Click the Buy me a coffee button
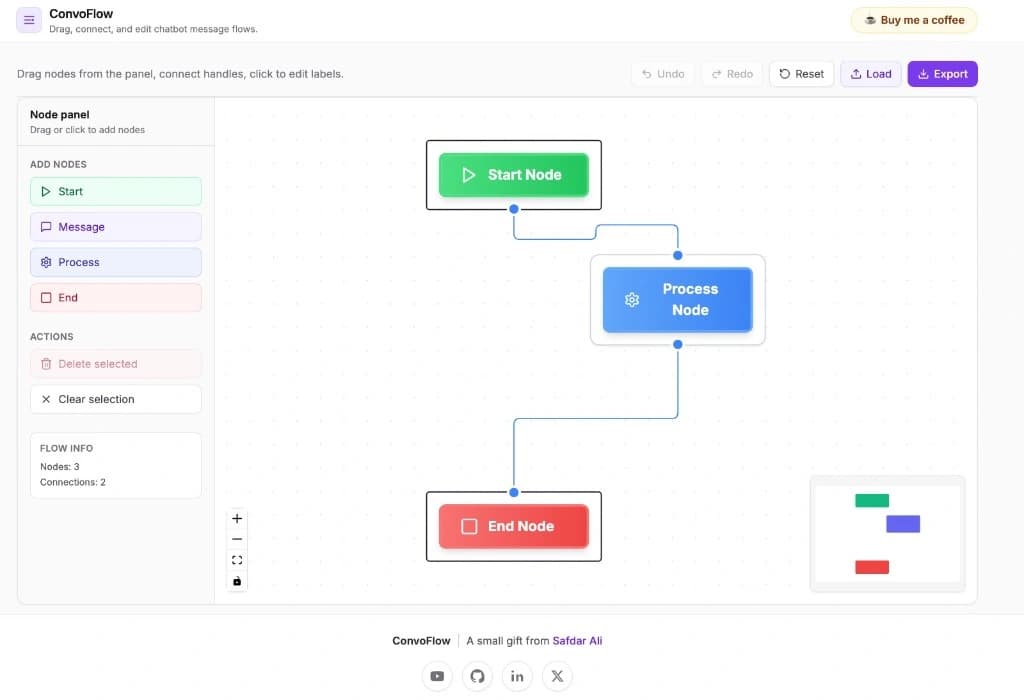This screenshot has height=700, width=1024. tap(914, 20)
